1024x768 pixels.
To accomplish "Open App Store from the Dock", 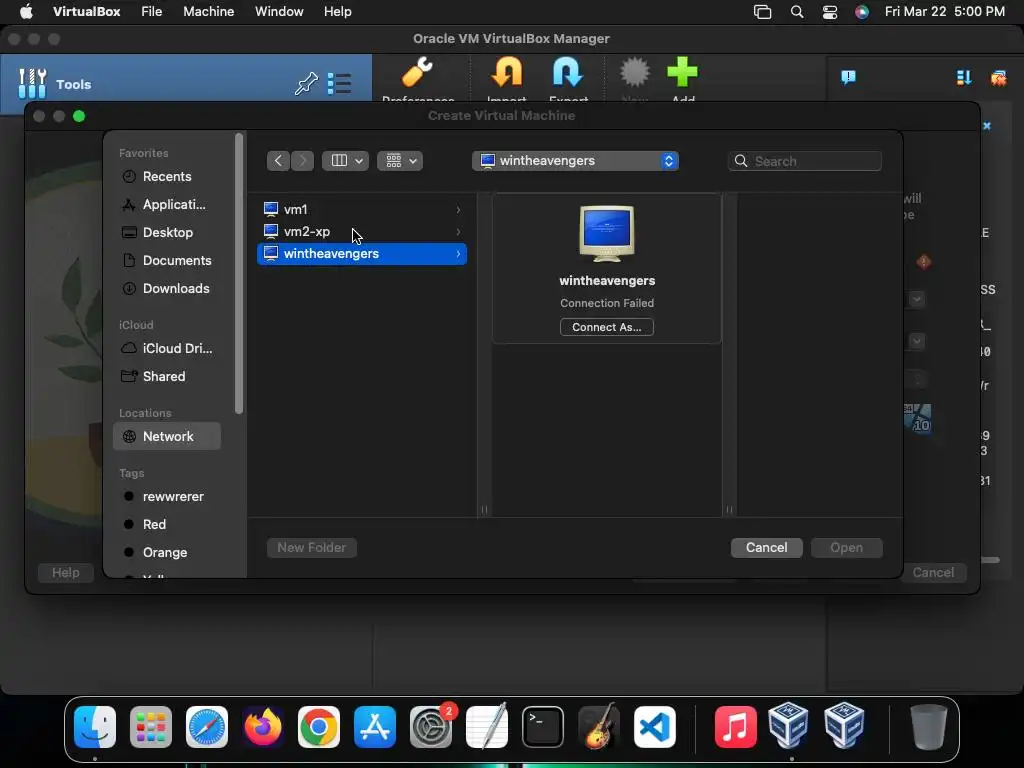I will pos(375,727).
